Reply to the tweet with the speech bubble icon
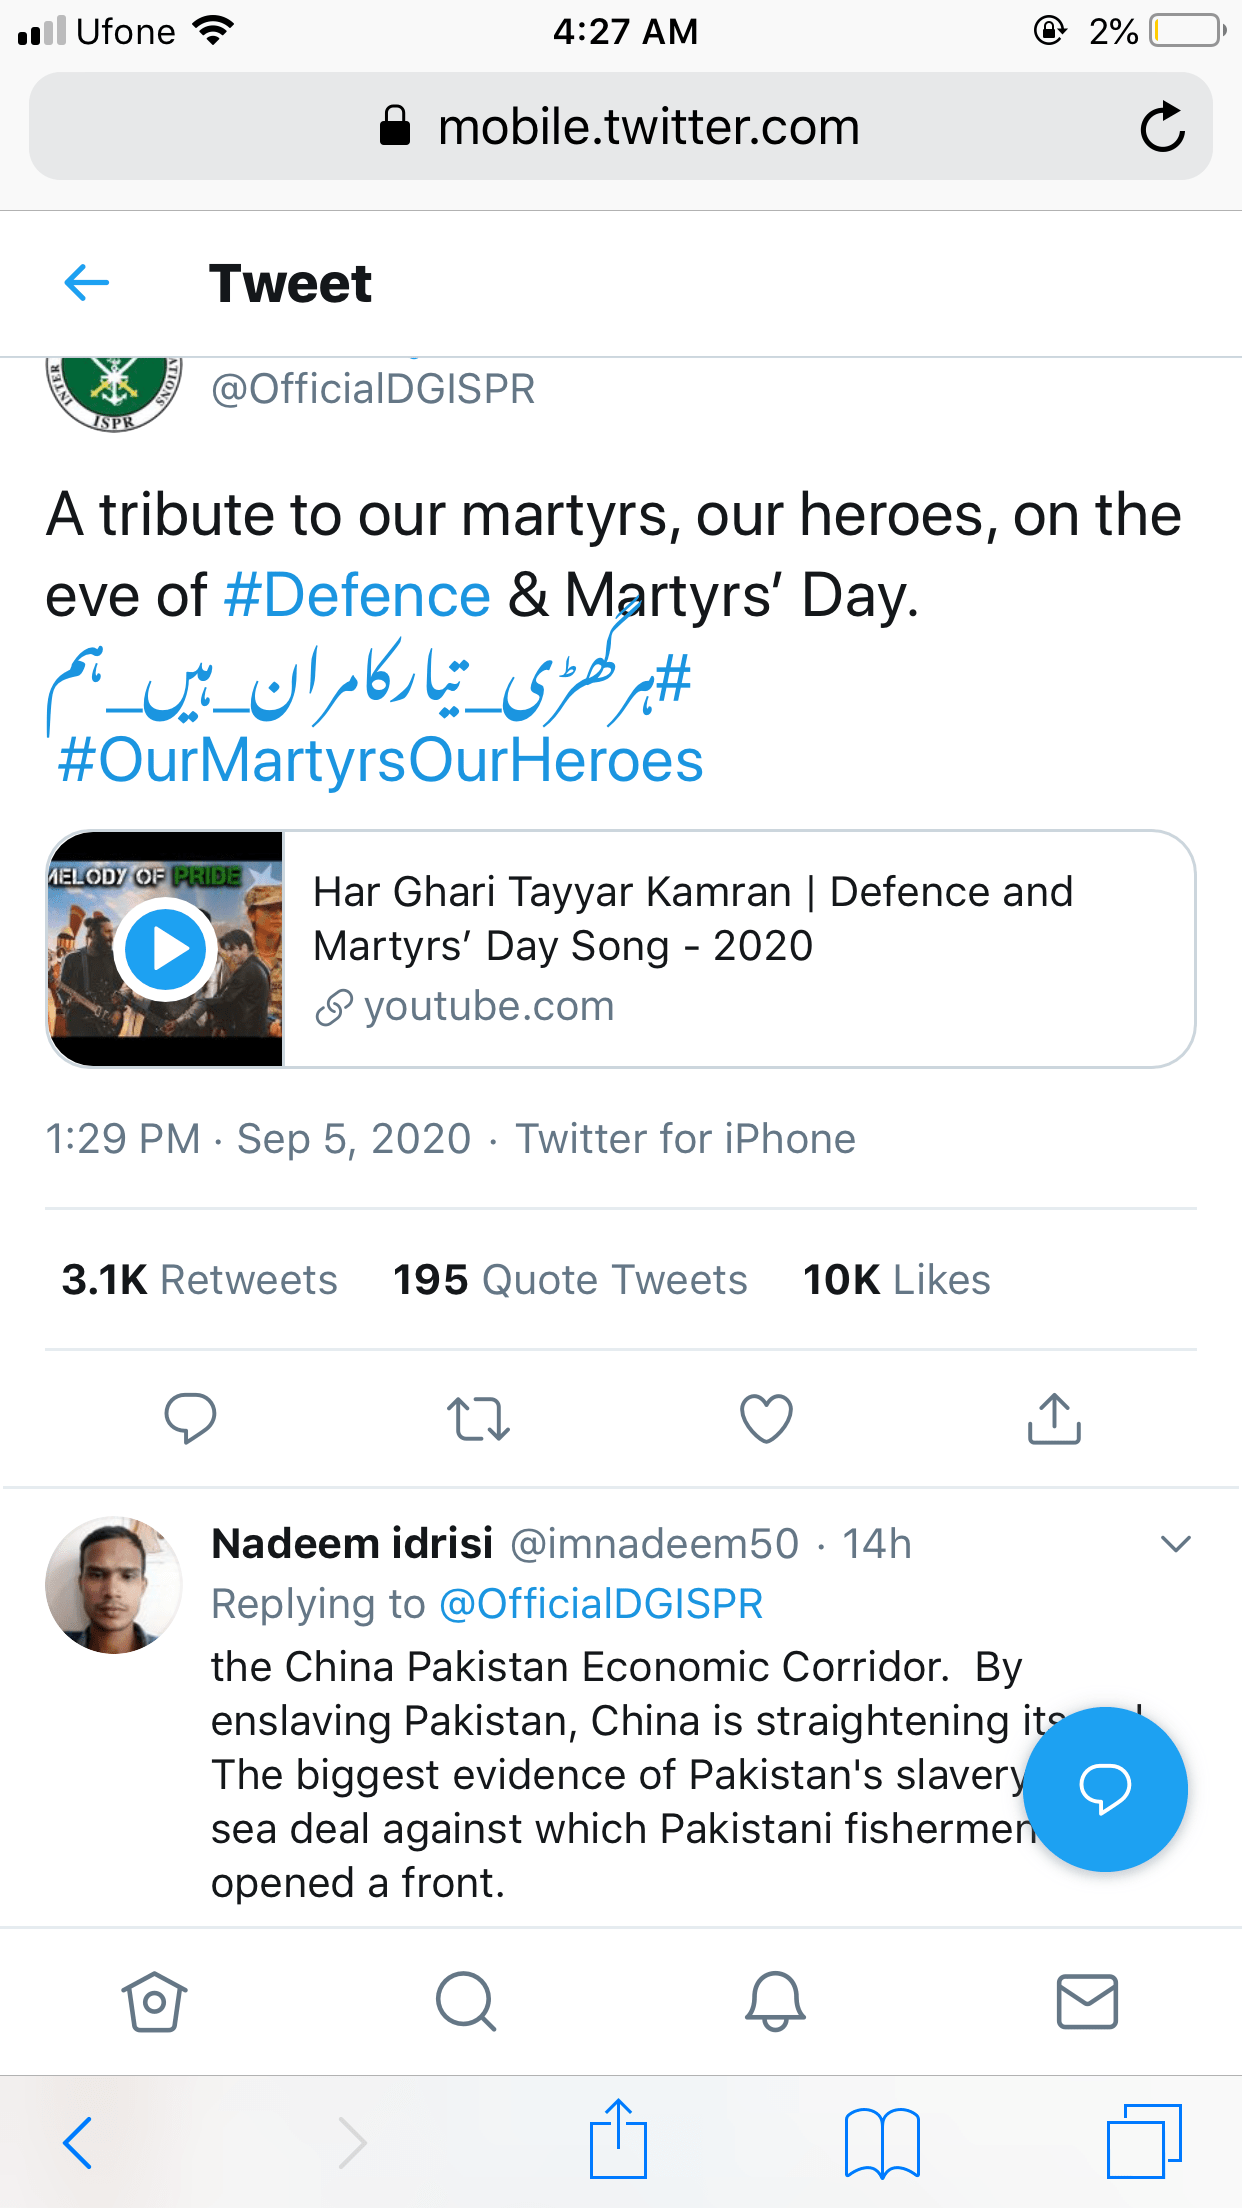This screenshot has height=2208, width=1242. 190,1418
